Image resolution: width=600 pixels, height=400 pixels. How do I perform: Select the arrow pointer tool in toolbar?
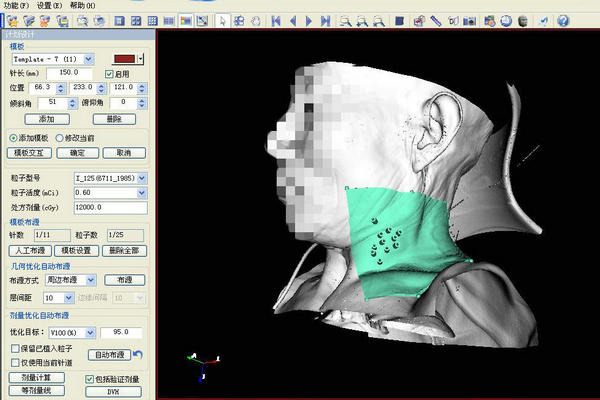click(x=223, y=19)
